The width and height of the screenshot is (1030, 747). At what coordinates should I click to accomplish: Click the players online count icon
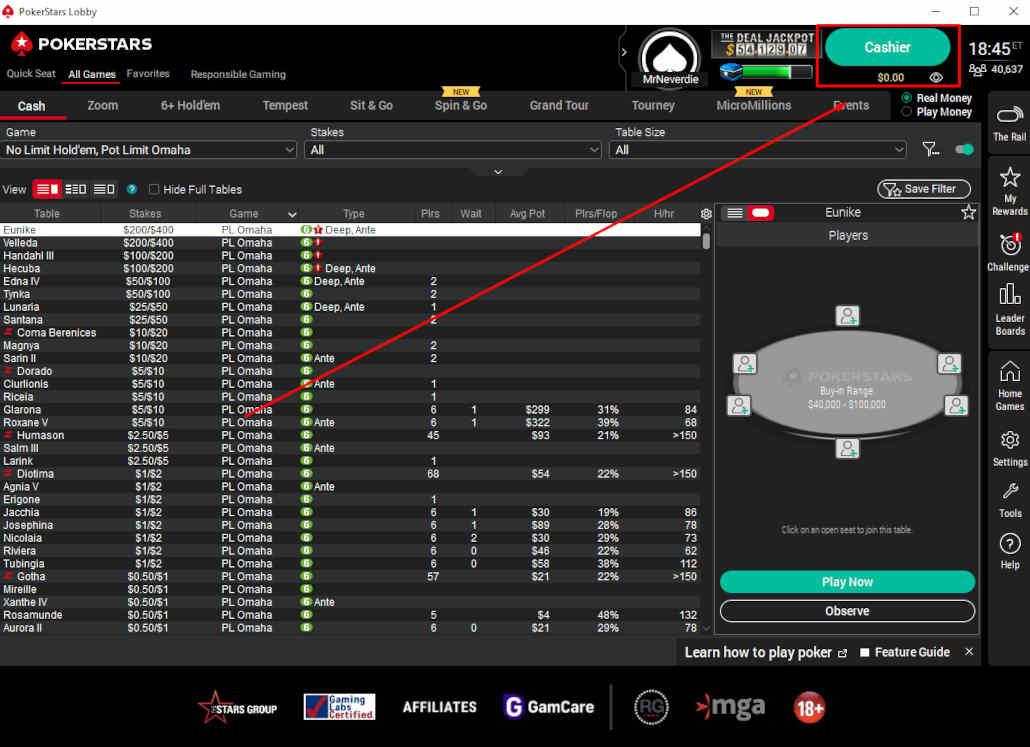click(x=977, y=70)
